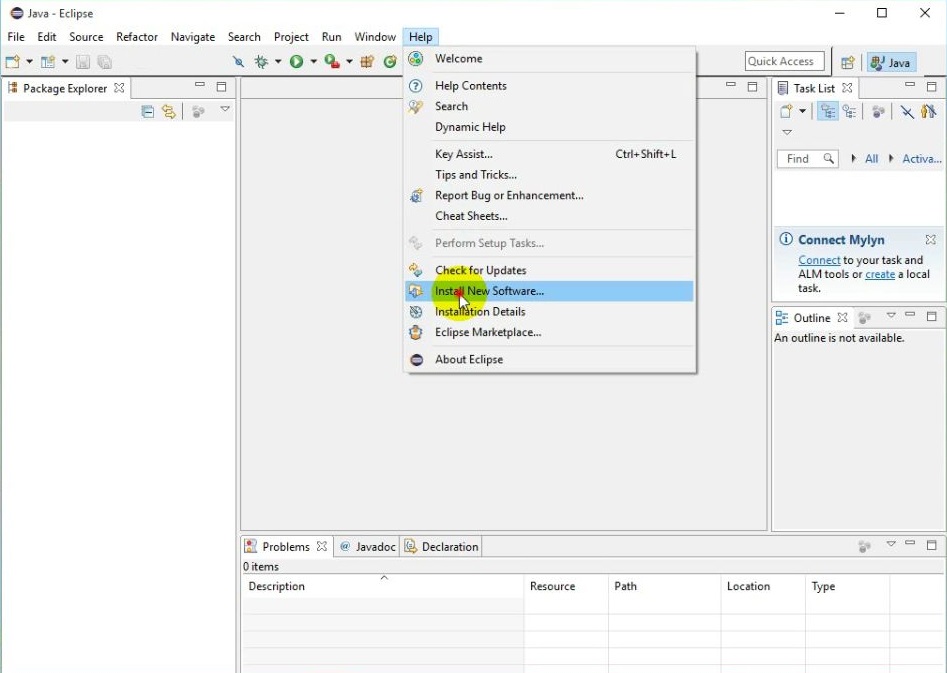
Task: Open Report Bug or Enhancement entry
Action: pyautogui.click(x=549, y=195)
